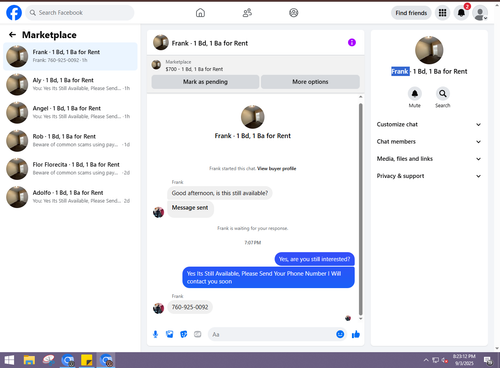Screen dimensions: 500x368
Task: Open Aly conversation in chat list
Action: (70, 84)
